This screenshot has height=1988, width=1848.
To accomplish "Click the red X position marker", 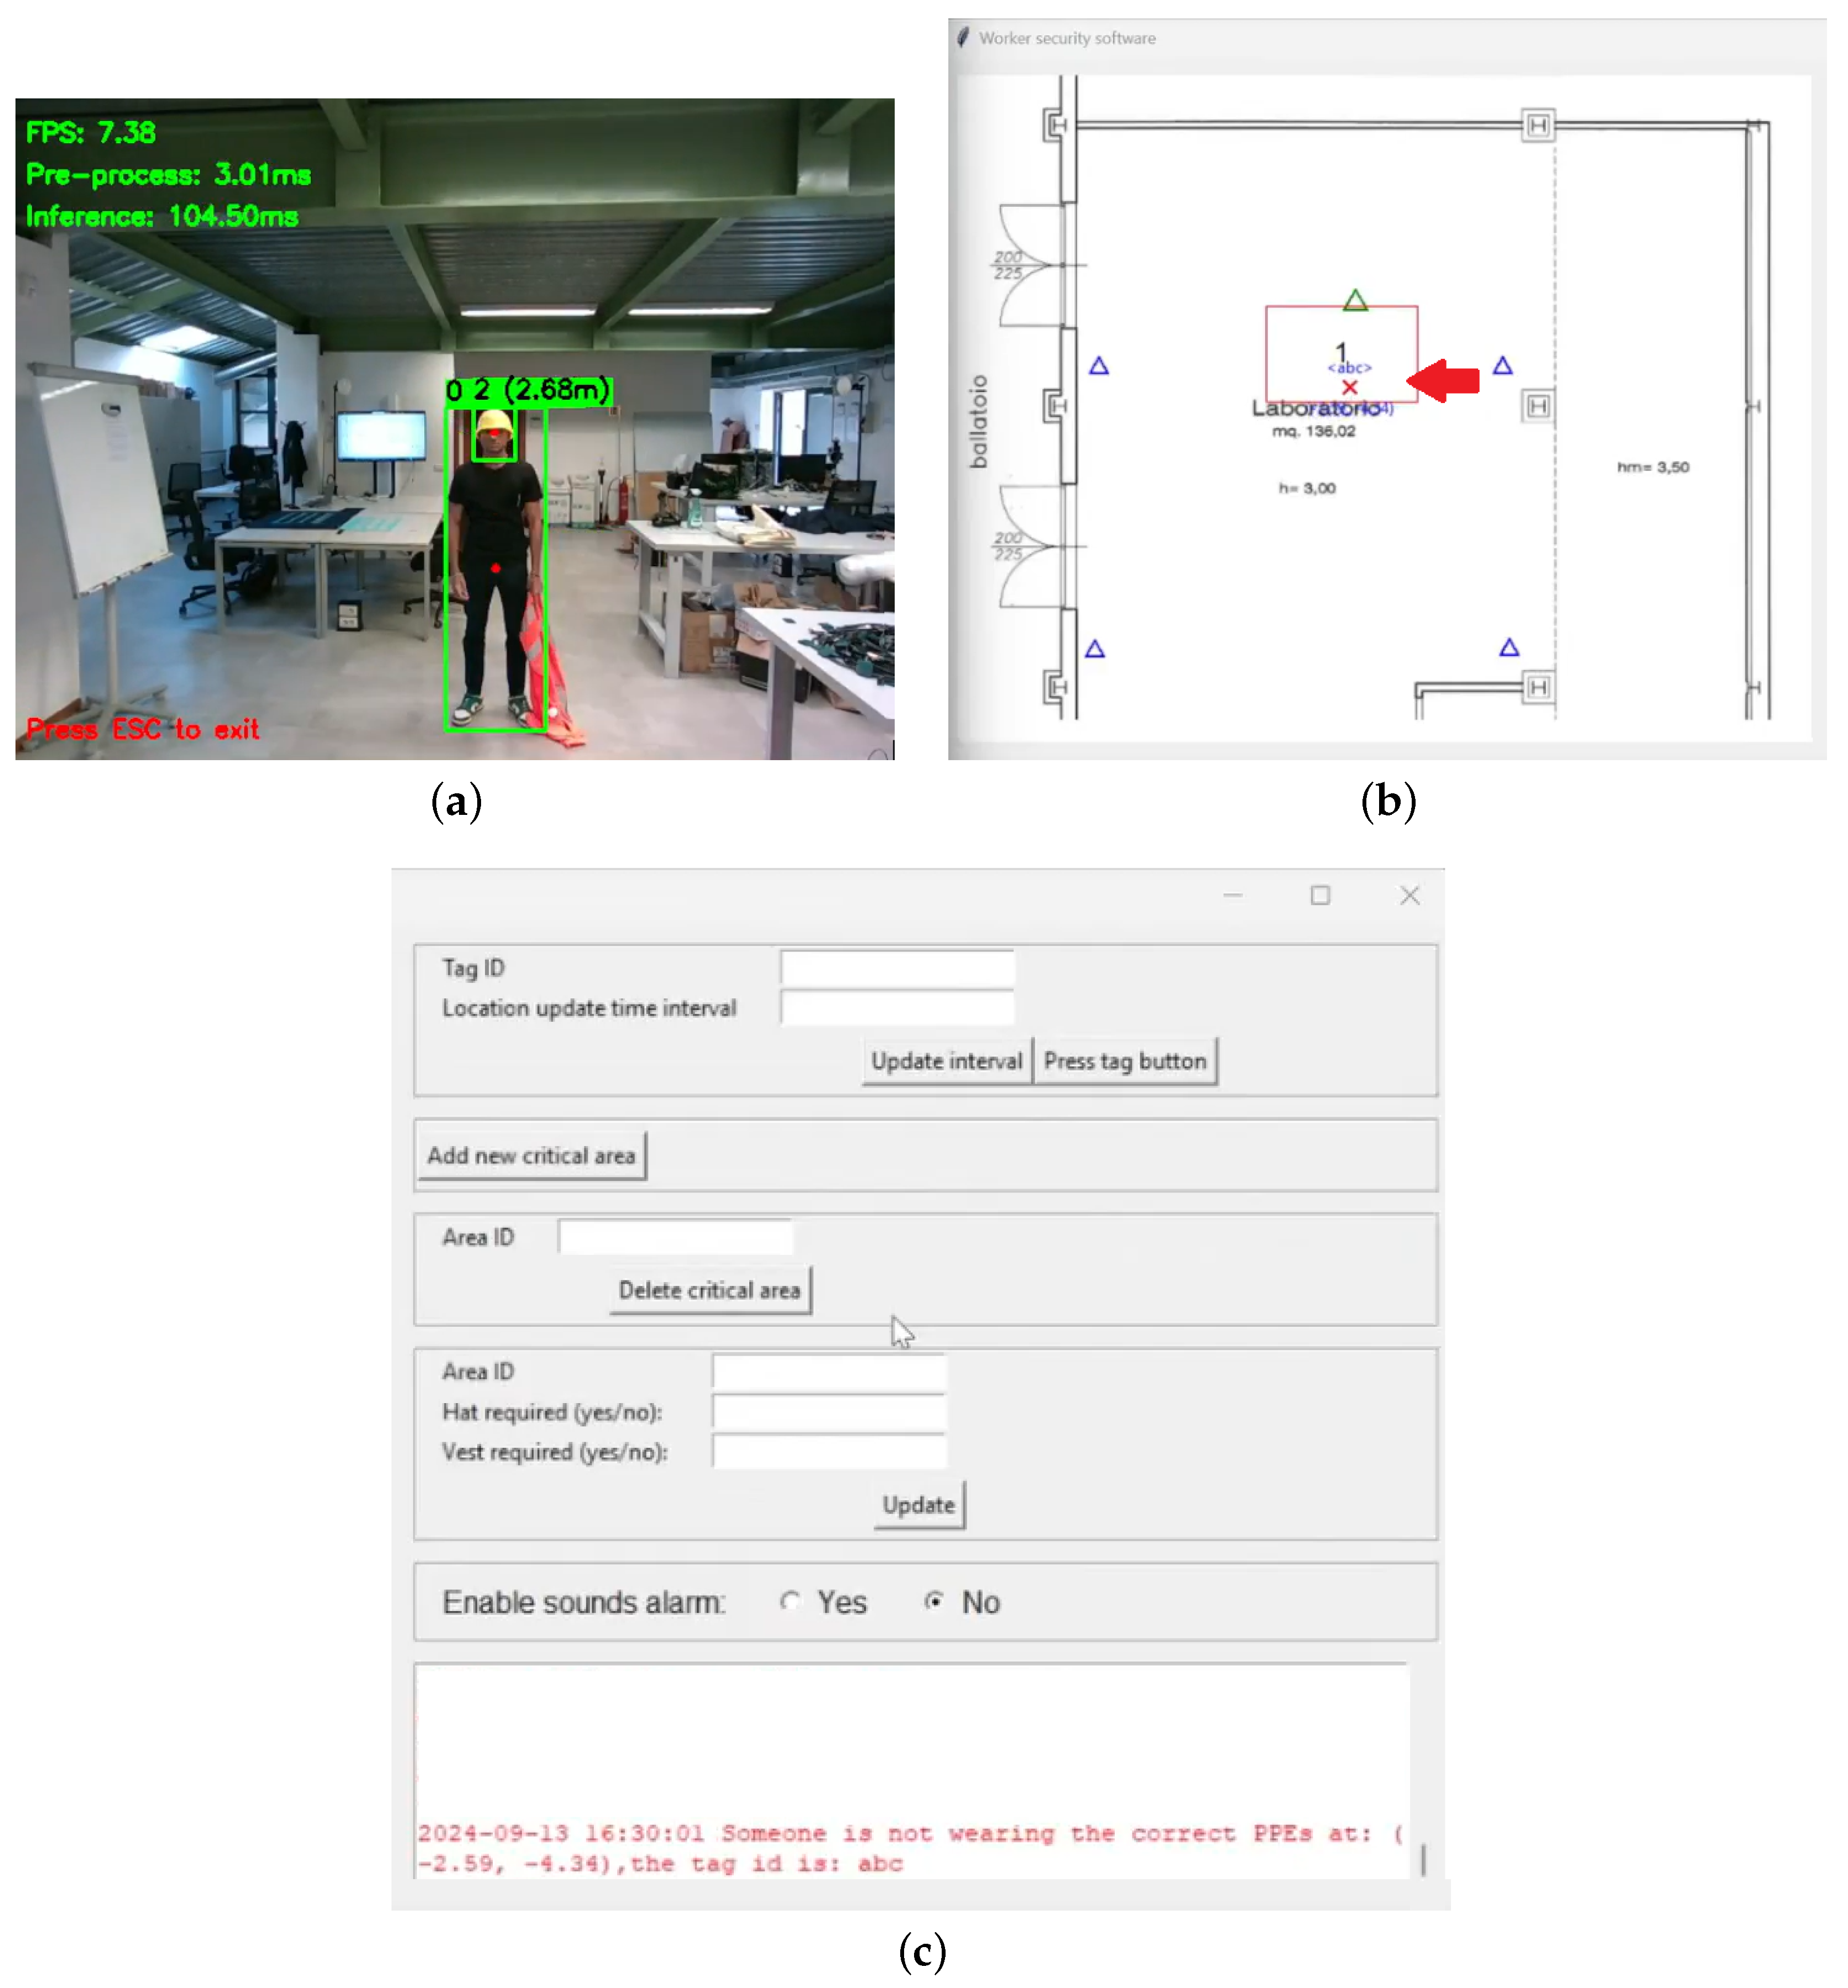I will pos(1350,387).
